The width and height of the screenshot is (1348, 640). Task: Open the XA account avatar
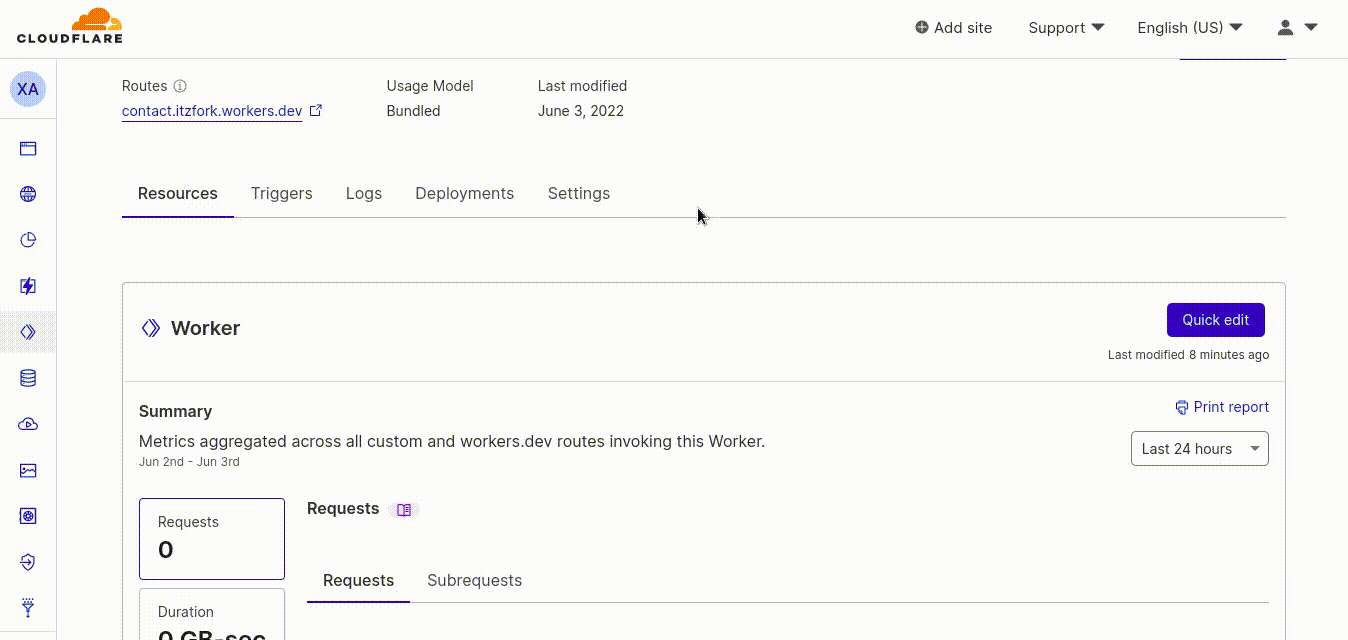pyautogui.click(x=28, y=89)
